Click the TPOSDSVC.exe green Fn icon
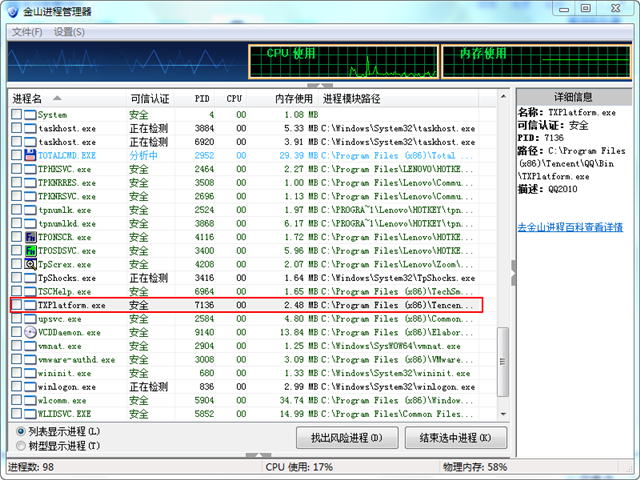640x480 pixels. 30,251
